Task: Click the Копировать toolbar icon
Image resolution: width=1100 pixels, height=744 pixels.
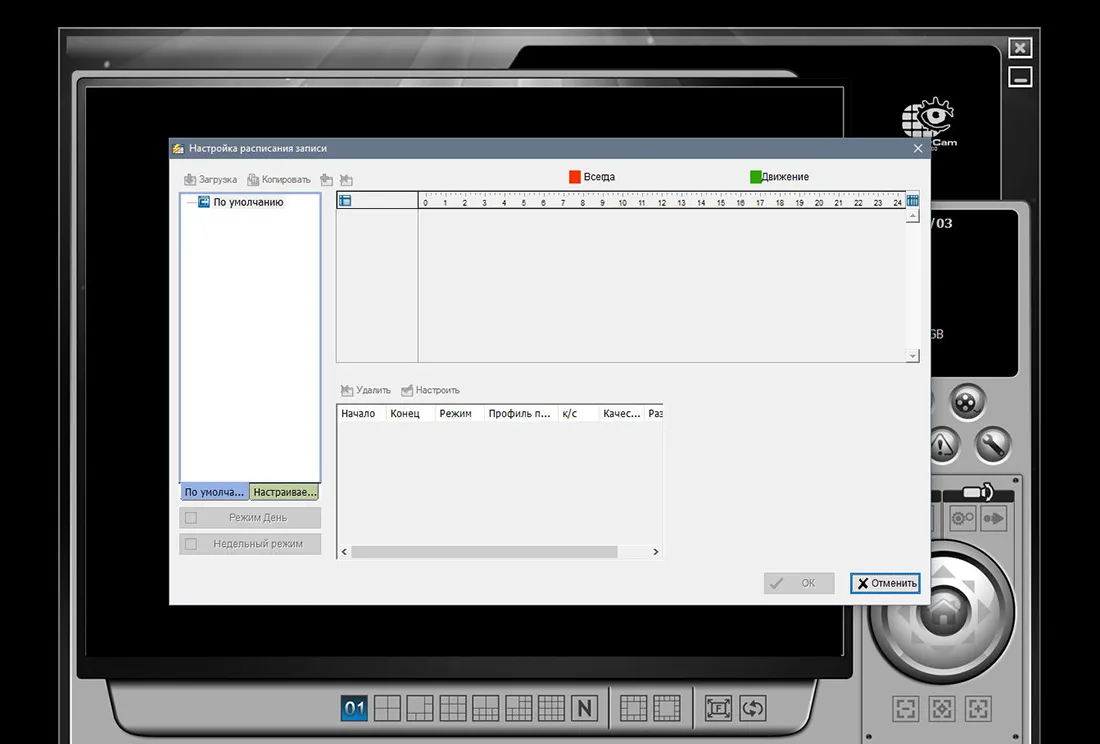Action: click(253, 180)
